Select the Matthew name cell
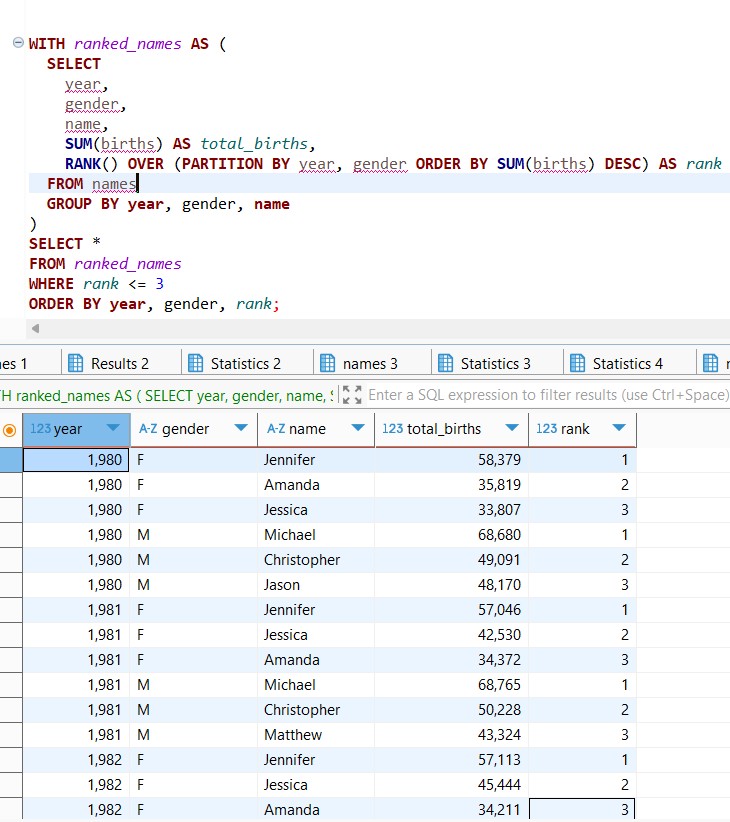 click(x=316, y=734)
